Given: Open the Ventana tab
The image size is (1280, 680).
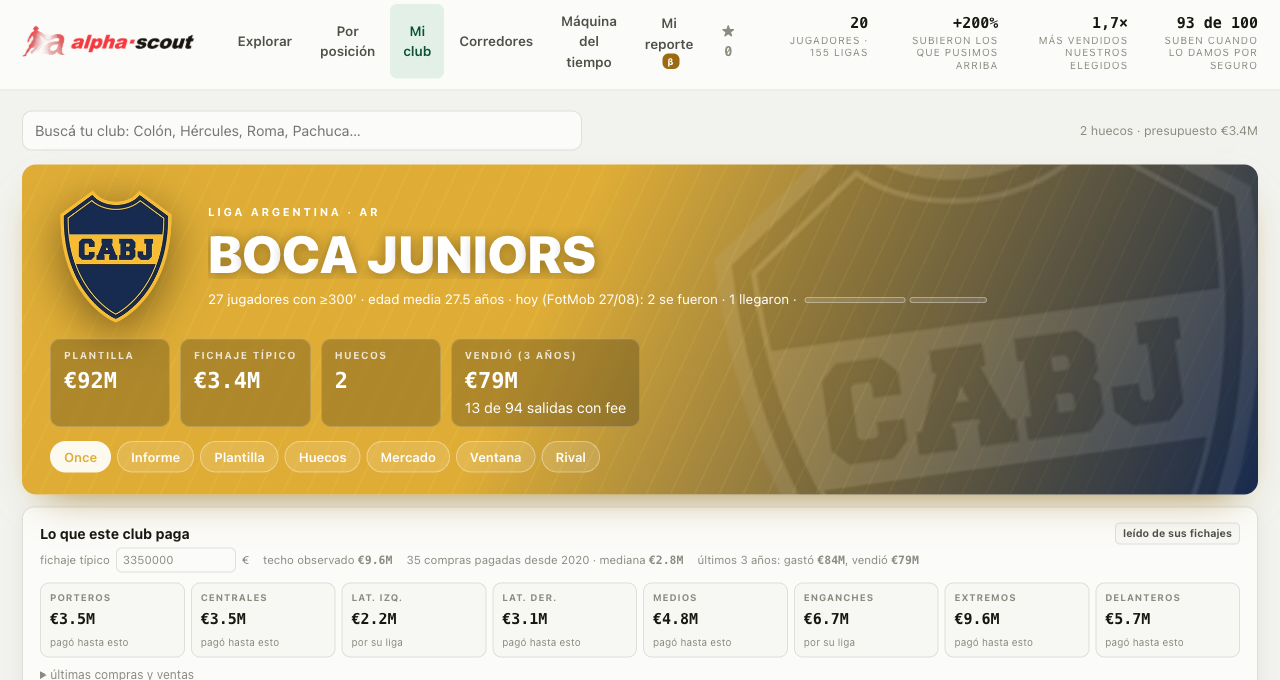Looking at the screenshot, I should tap(496, 457).
